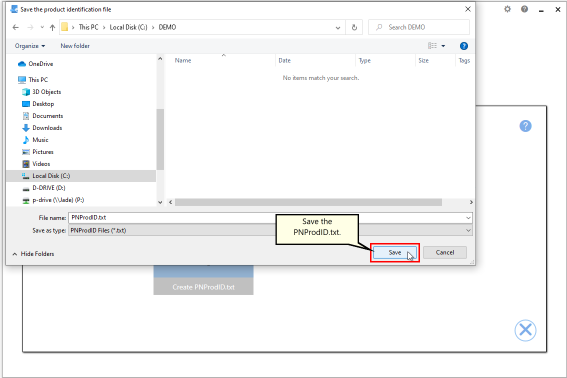Screen dimensions: 567x378
Task: Select D-DRIVE (D:) in sidebar
Action: click(x=44, y=188)
